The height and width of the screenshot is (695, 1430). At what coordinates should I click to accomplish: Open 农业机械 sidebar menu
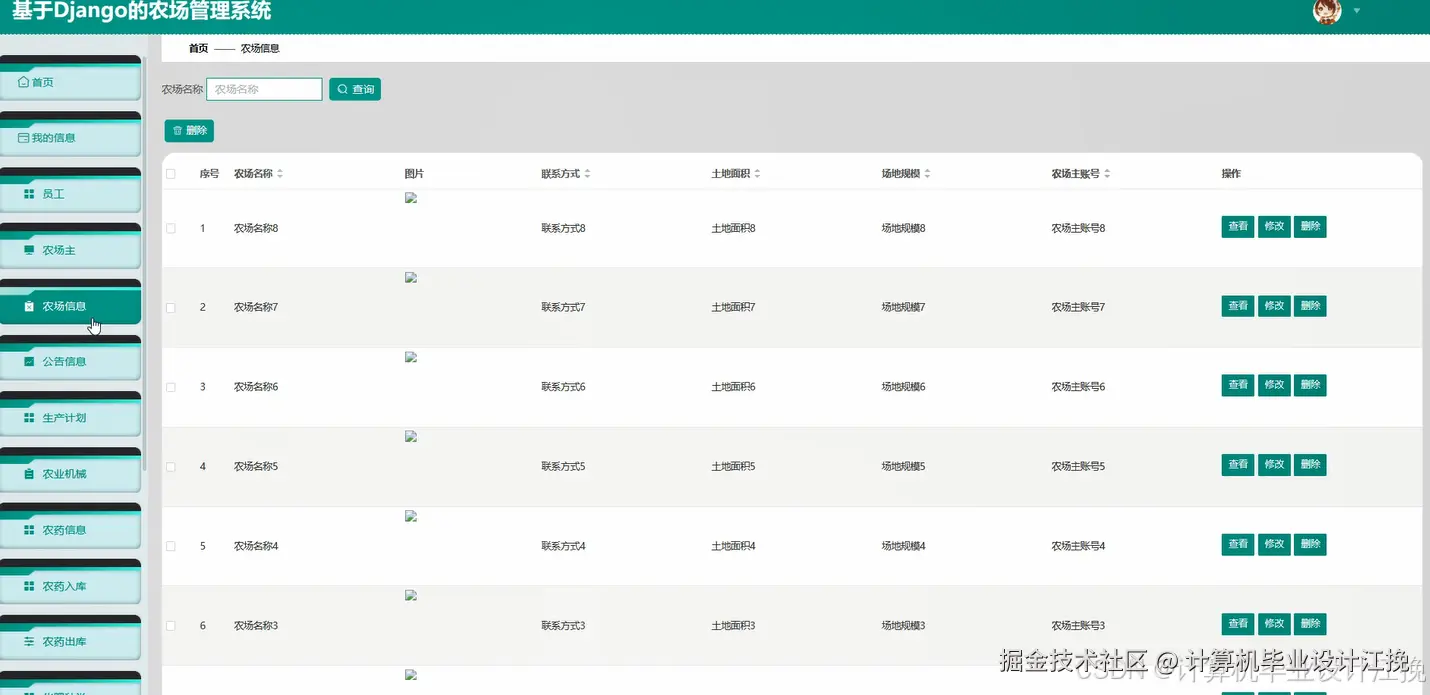(x=70, y=474)
